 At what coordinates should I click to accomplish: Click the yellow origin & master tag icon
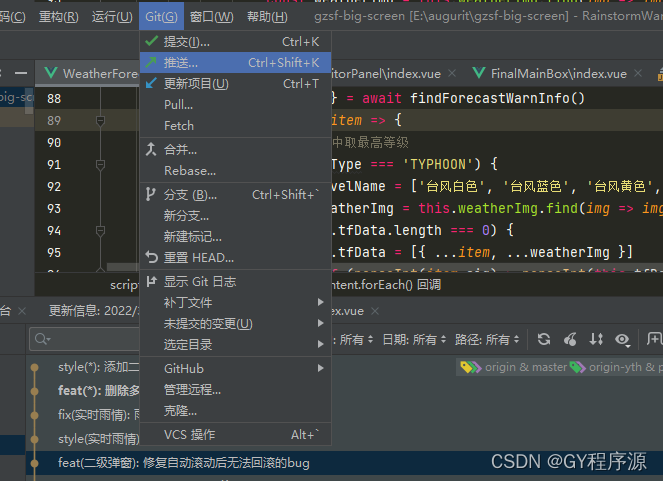470,367
